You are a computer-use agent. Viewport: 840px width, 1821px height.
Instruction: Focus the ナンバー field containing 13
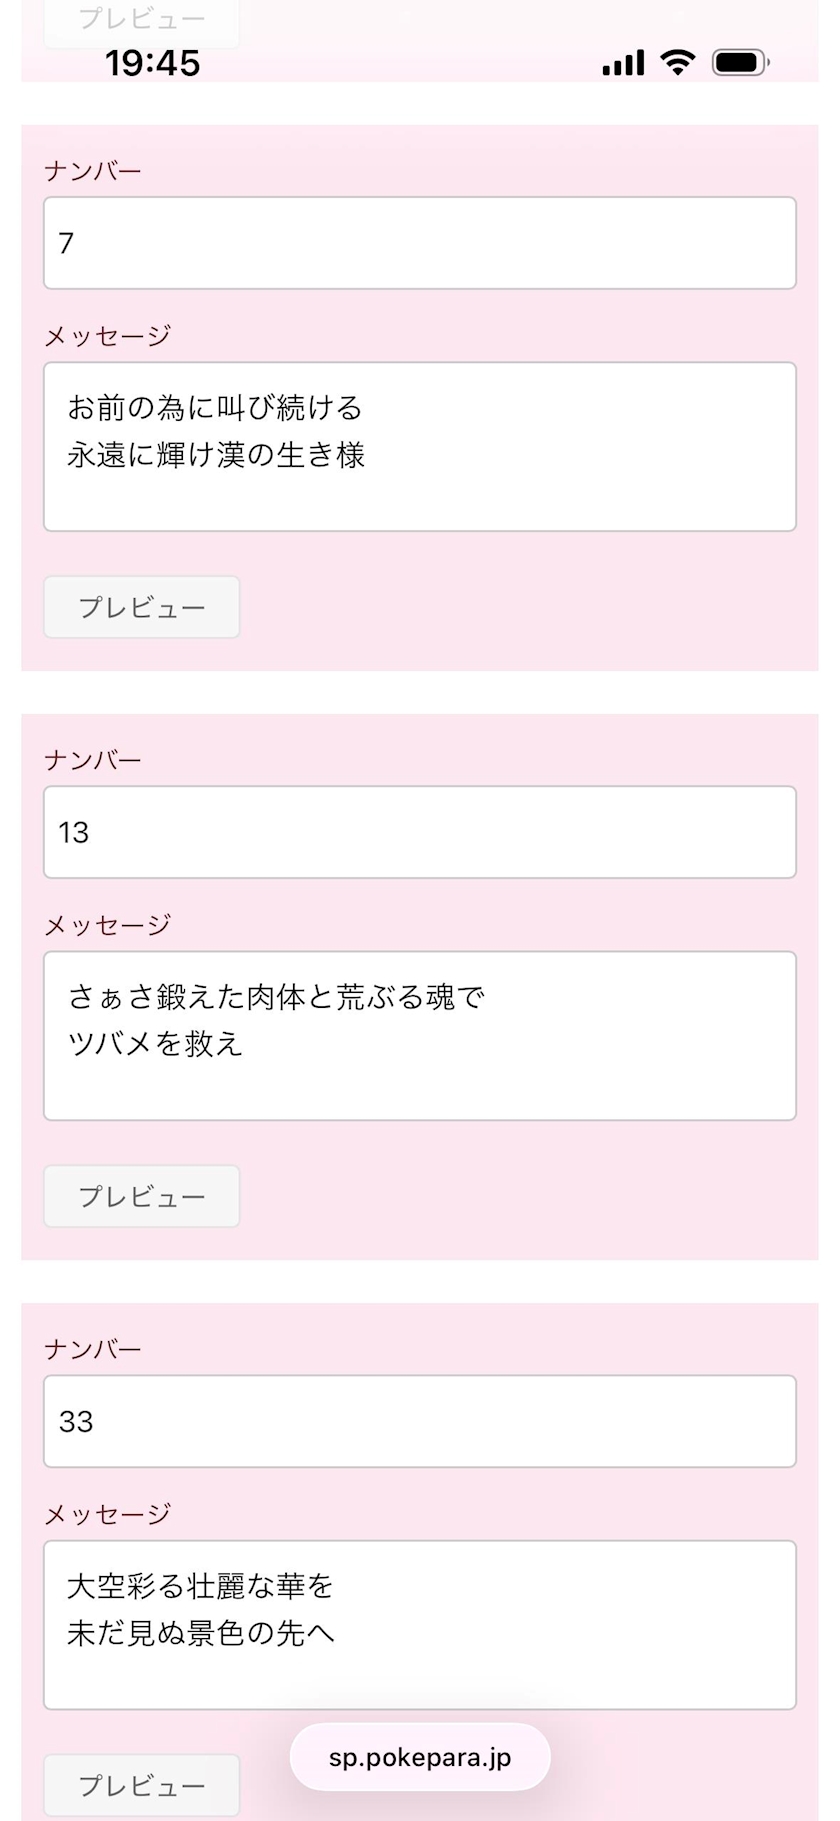420,832
